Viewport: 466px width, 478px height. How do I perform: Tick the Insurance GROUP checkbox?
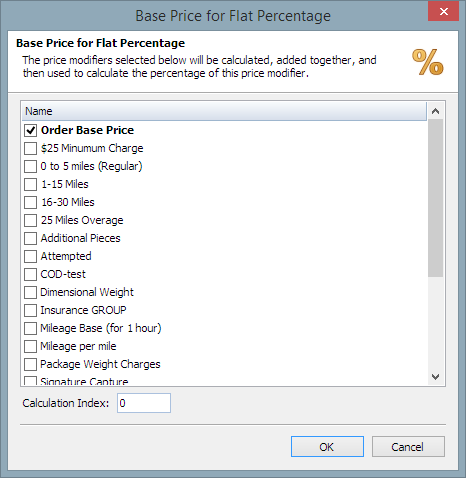30,310
